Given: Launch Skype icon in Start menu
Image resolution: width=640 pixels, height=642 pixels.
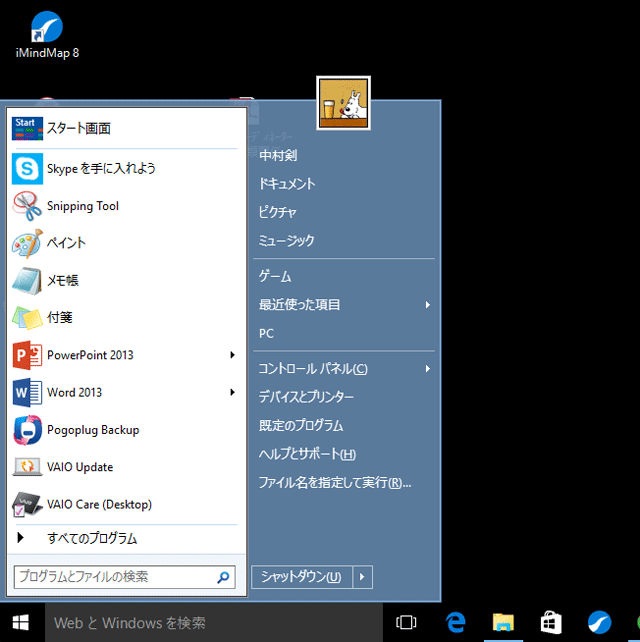Looking at the screenshot, I should 27,169.
